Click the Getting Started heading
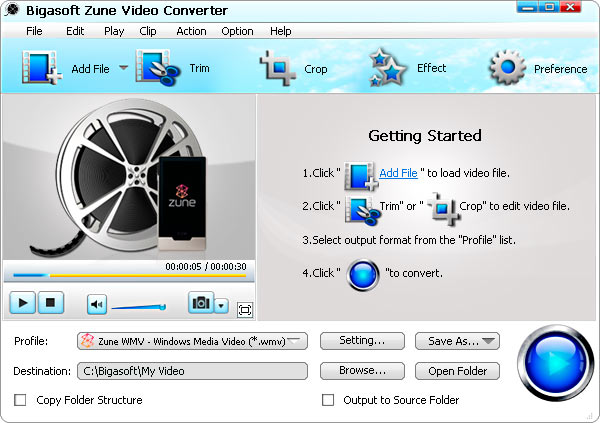Image resolution: width=600 pixels, height=423 pixels. pyautogui.click(x=425, y=136)
